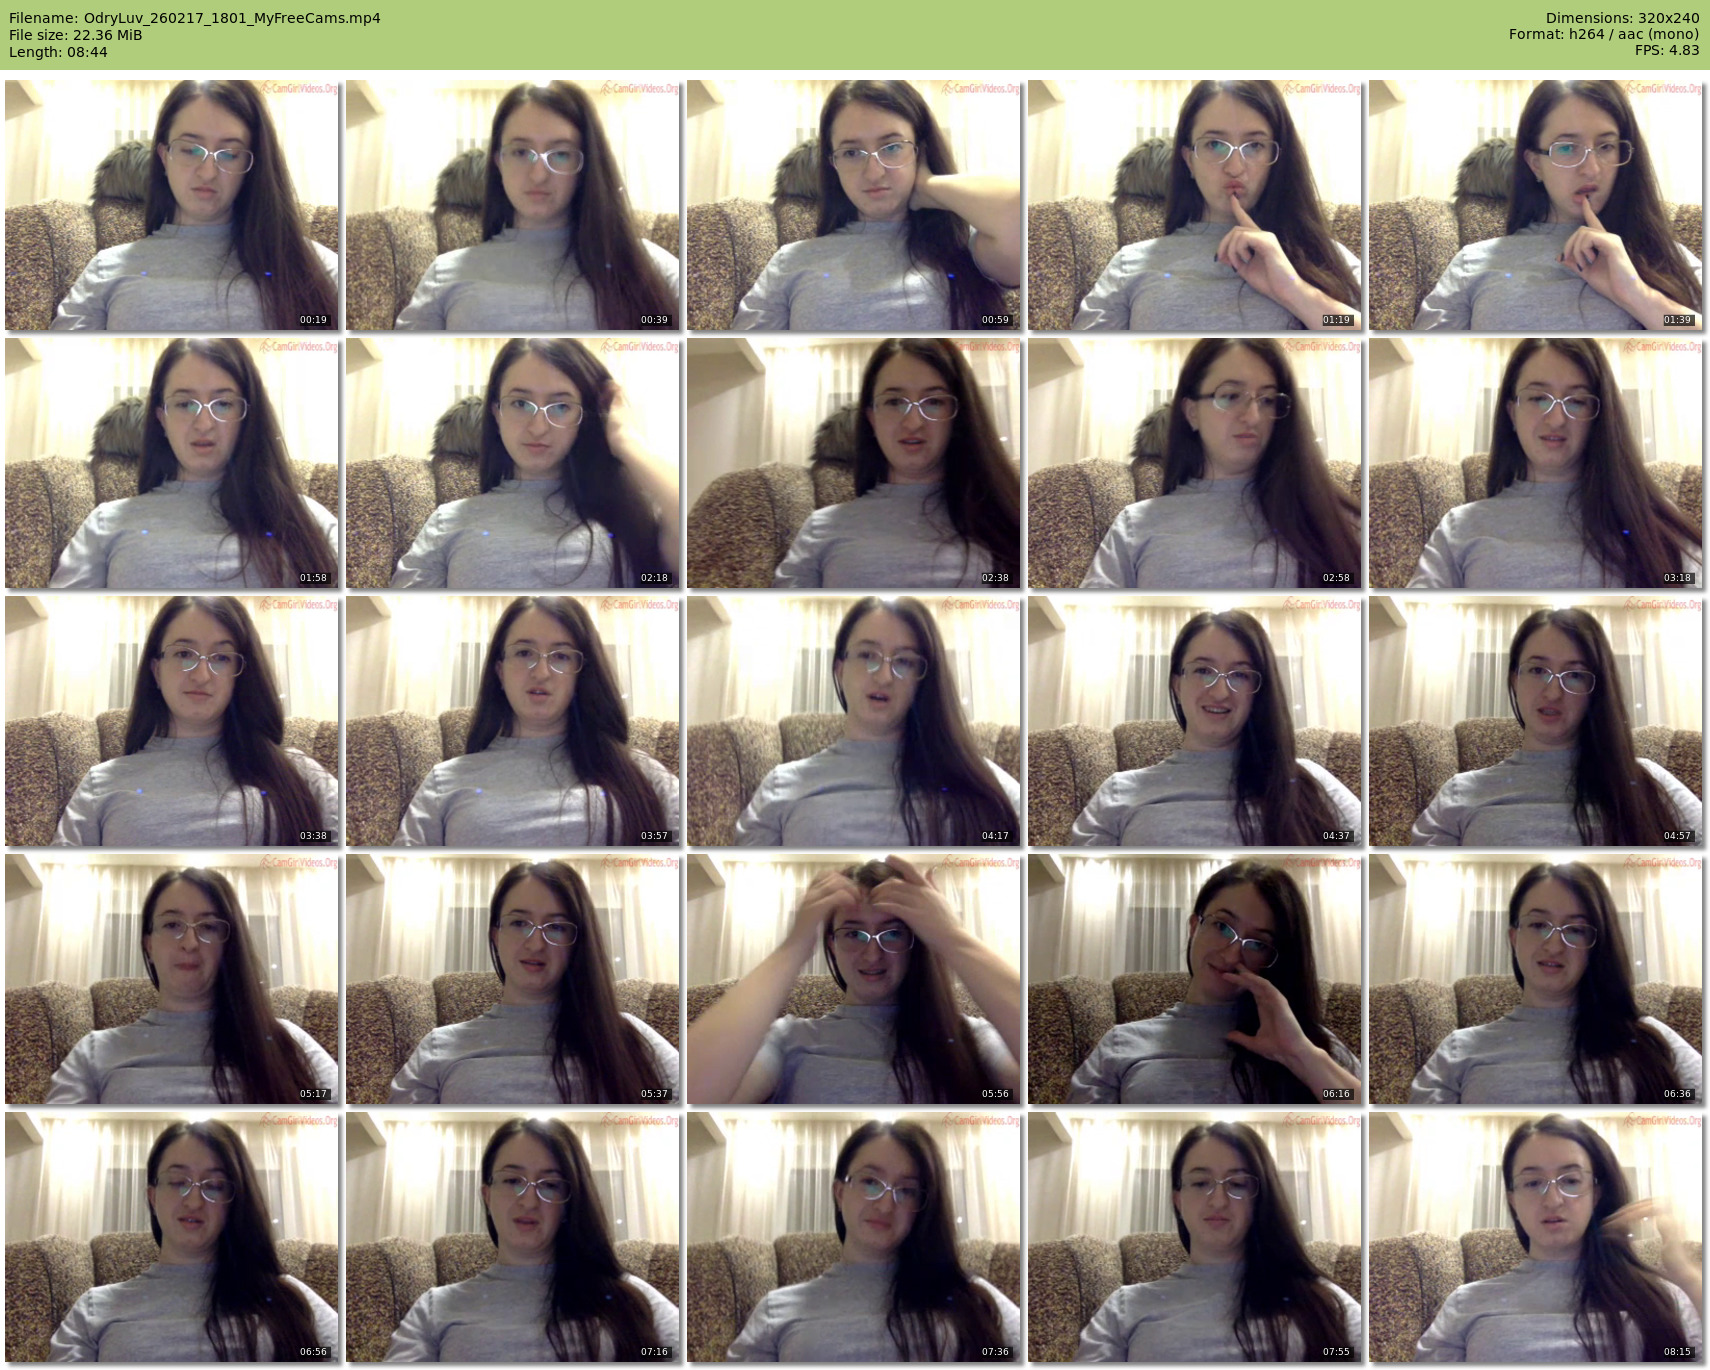Click the Filename text in header
This screenshot has width=1710, height=1370.
coord(195,18)
